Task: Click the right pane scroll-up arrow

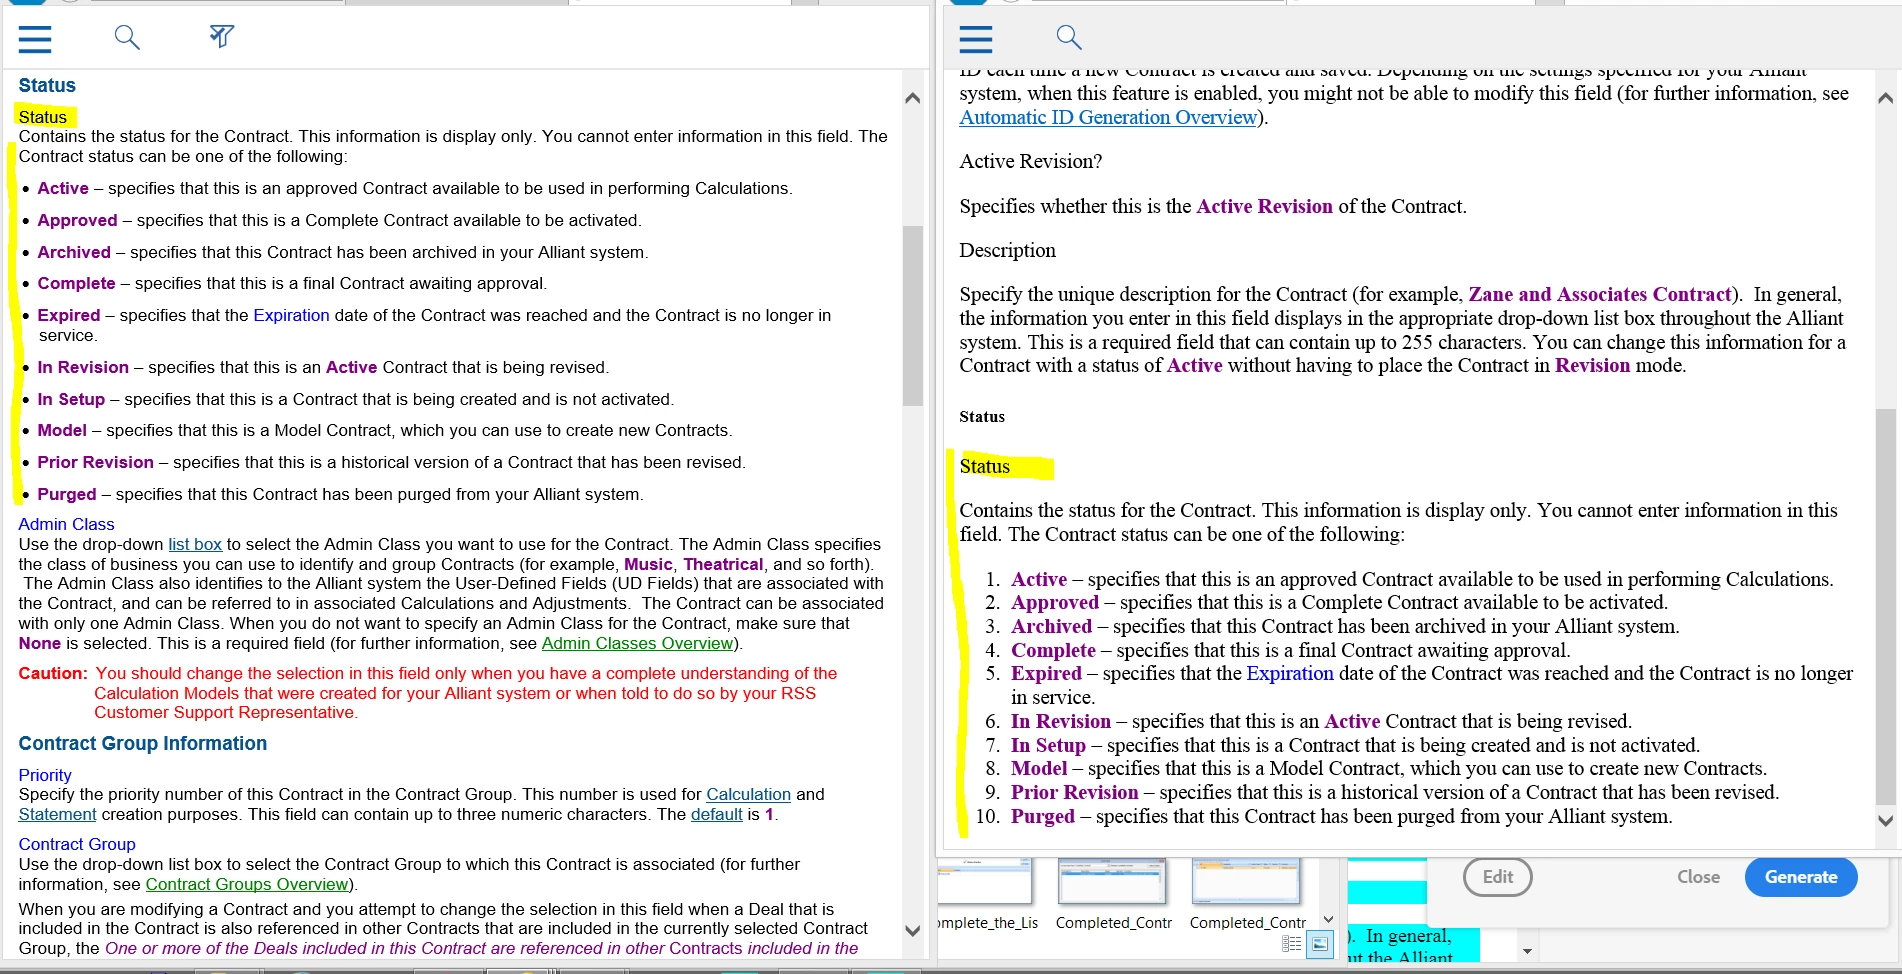Action: pyautogui.click(x=1886, y=98)
